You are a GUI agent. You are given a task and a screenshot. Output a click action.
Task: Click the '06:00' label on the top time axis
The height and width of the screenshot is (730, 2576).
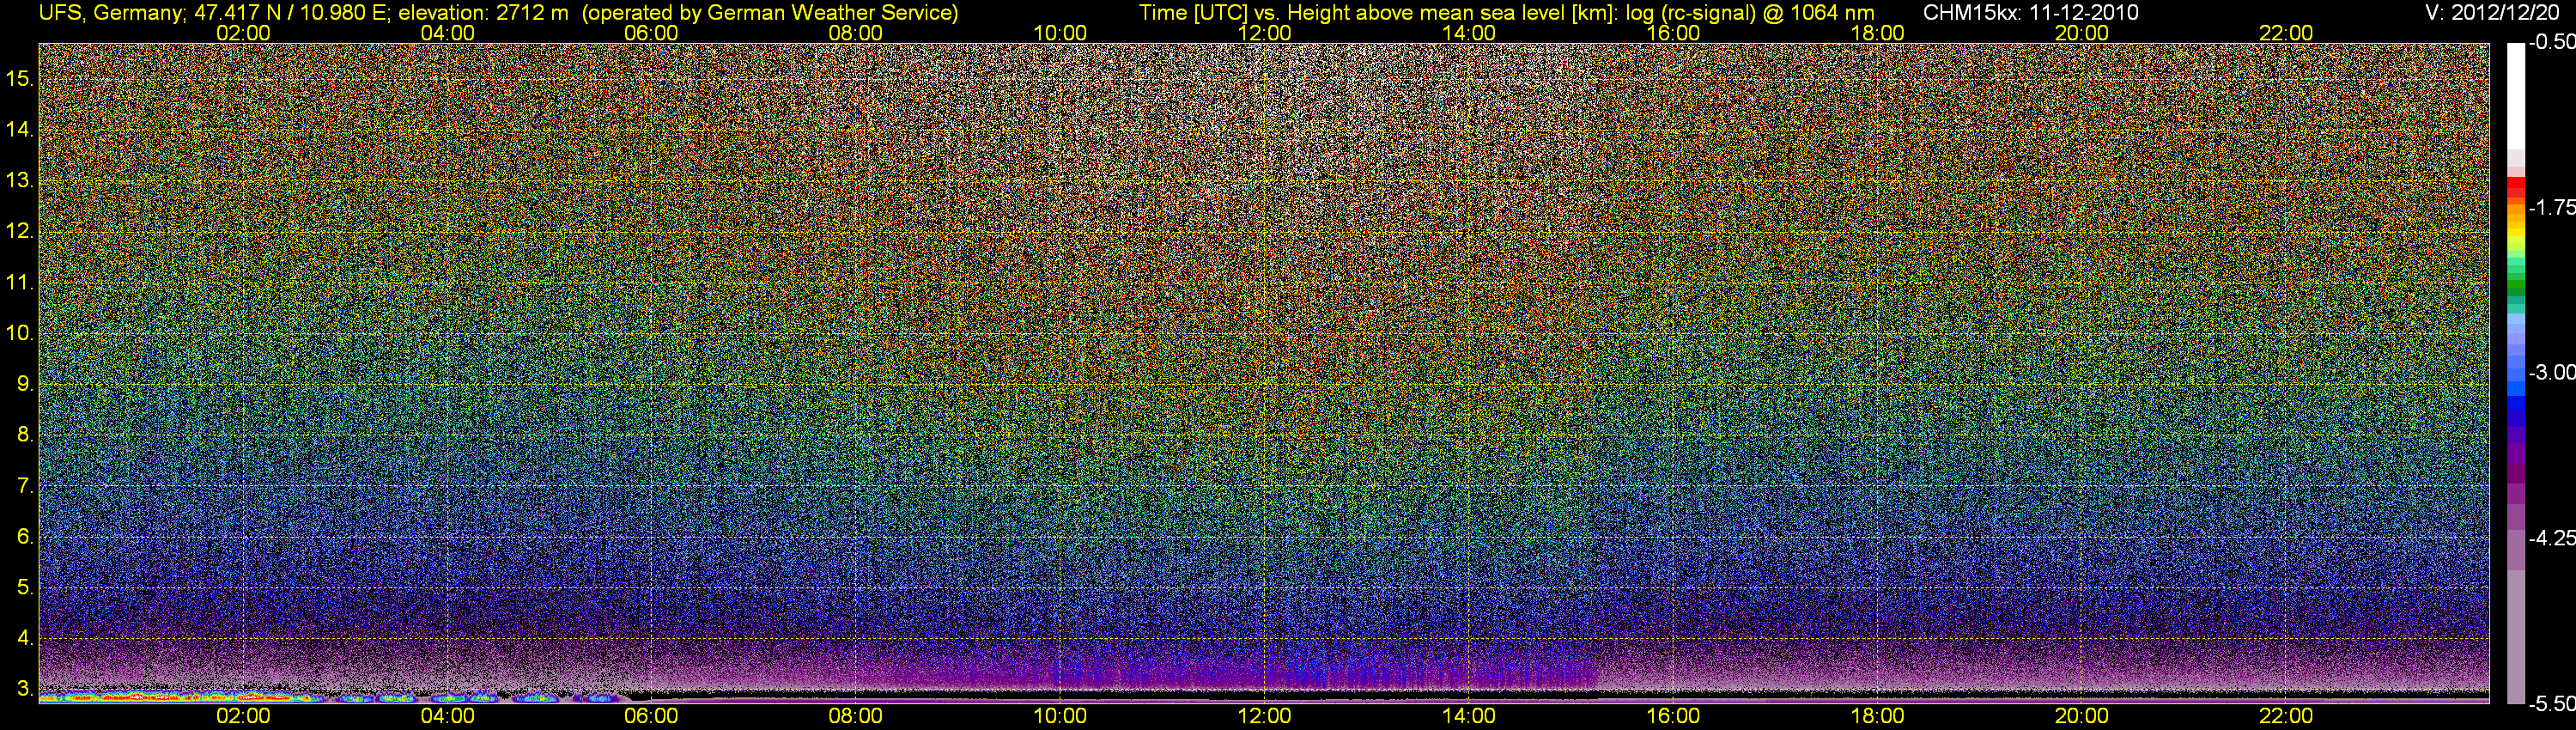pyautogui.click(x=651, y=33)
